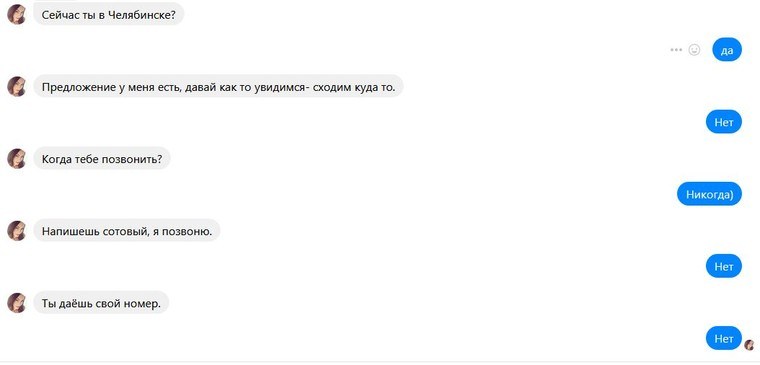Image resolution: width=760 pixels, height=365 pixels.
Task: Click the "Нет" reply below "Напишешь сотовый"
Action: tap(724, 267)
